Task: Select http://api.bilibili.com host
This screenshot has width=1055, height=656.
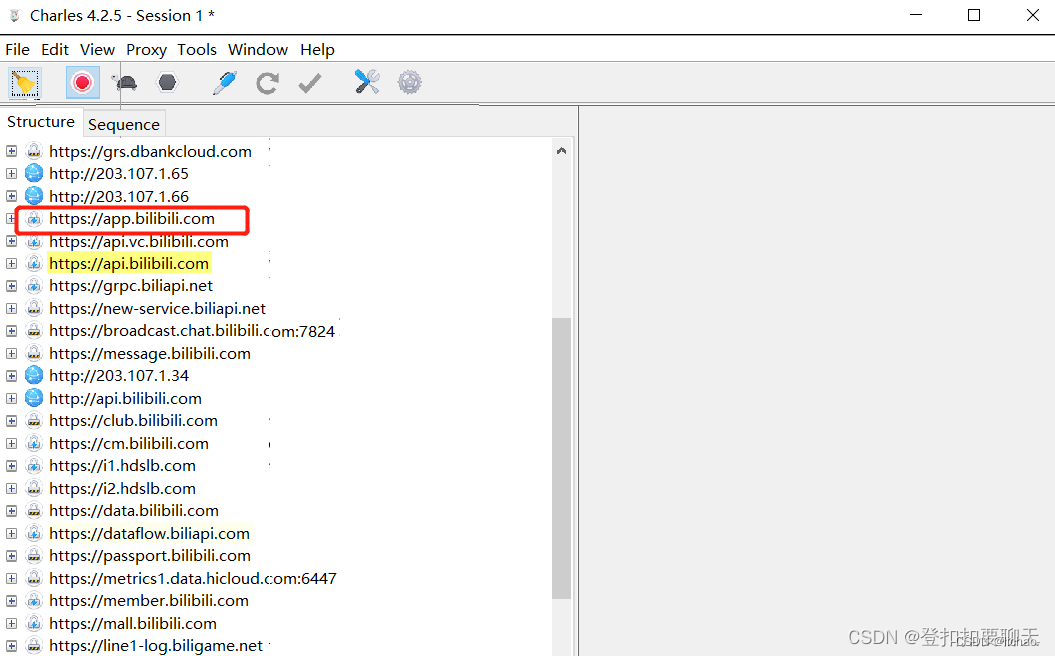Action: (x=125, y=398)
